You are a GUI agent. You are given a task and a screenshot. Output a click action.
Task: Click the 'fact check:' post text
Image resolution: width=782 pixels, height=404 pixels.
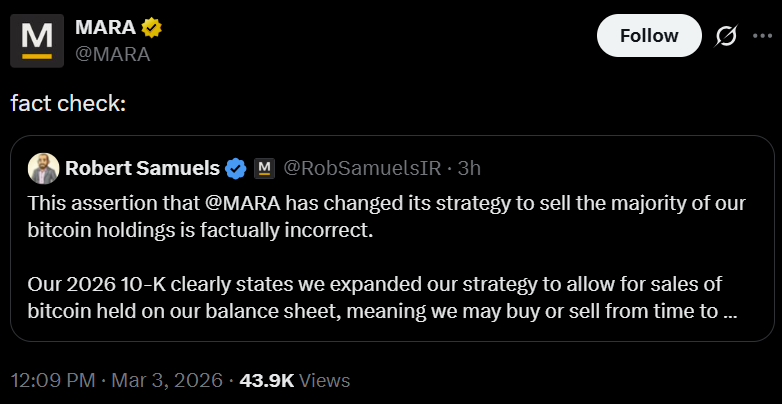coord(68,103)
